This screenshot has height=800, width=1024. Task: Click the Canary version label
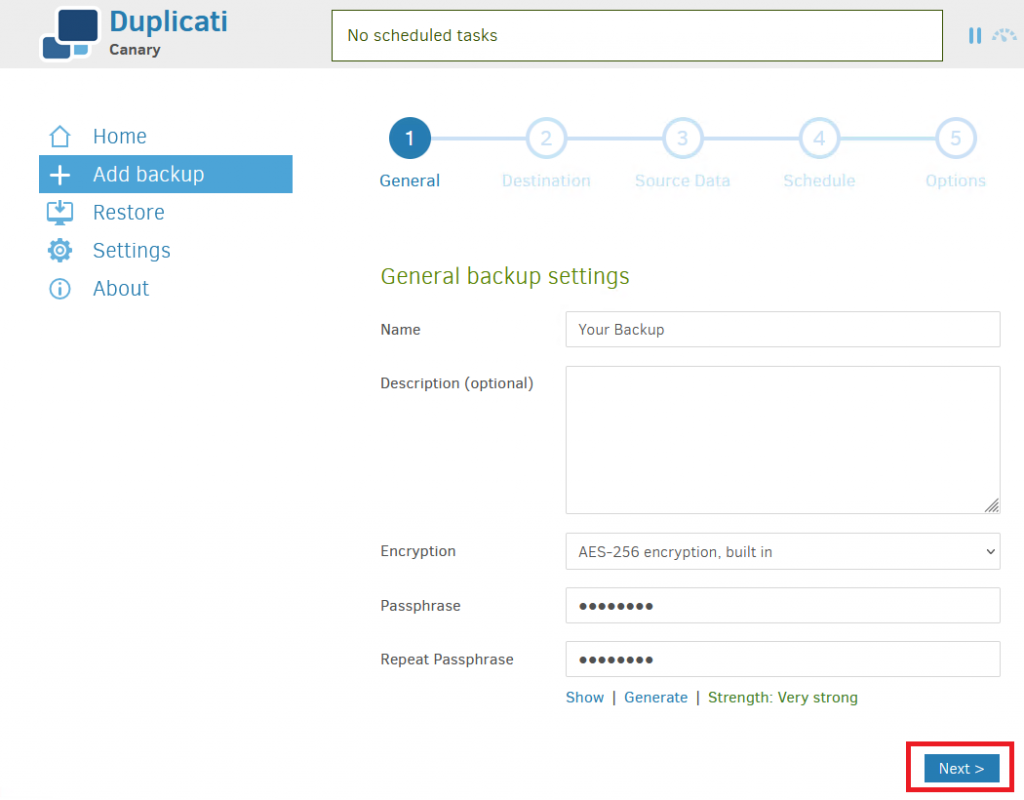(x=135, y=50)
